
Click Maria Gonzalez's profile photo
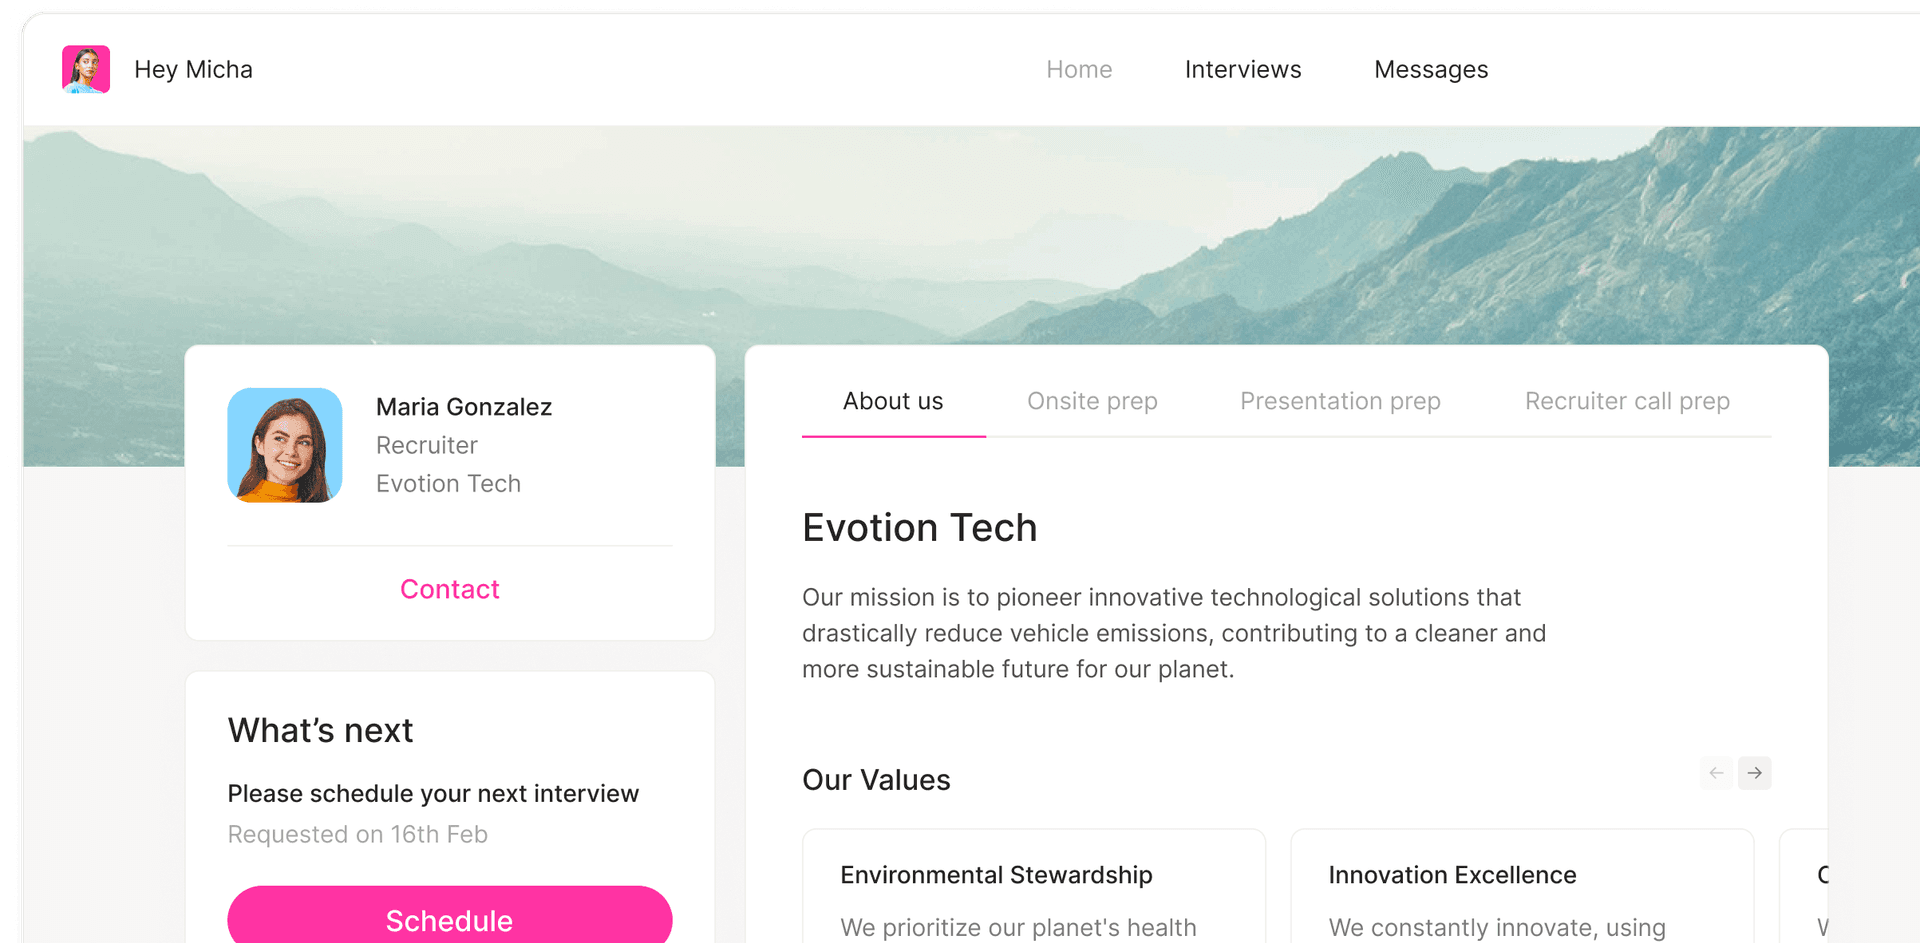[285, 445]
